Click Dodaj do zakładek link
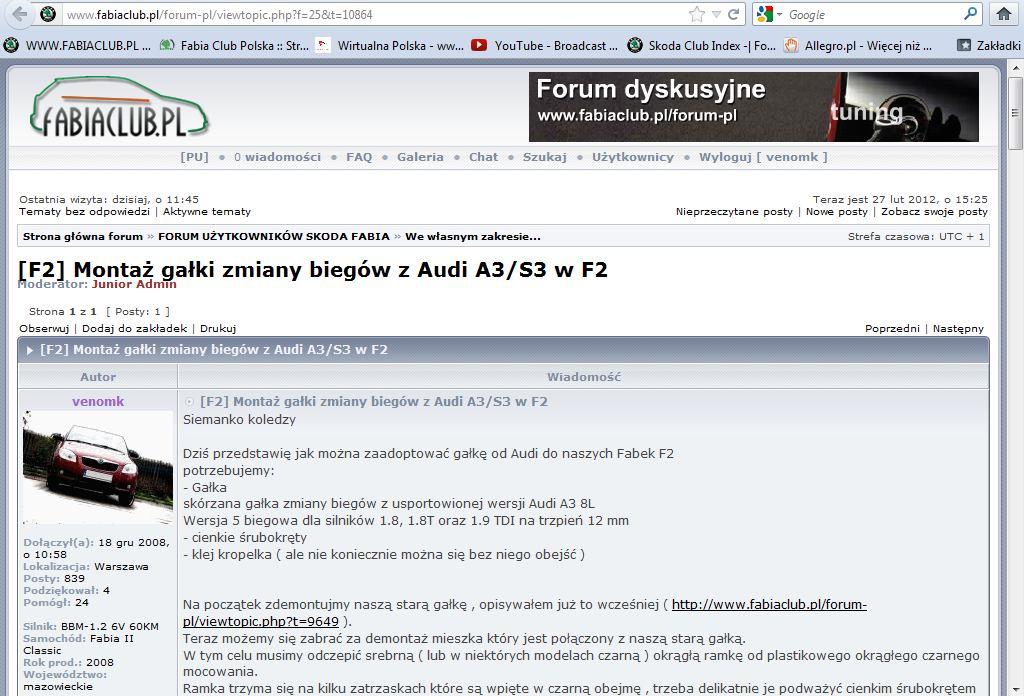This screenshot has width=1024, height=696. (135, 328)
